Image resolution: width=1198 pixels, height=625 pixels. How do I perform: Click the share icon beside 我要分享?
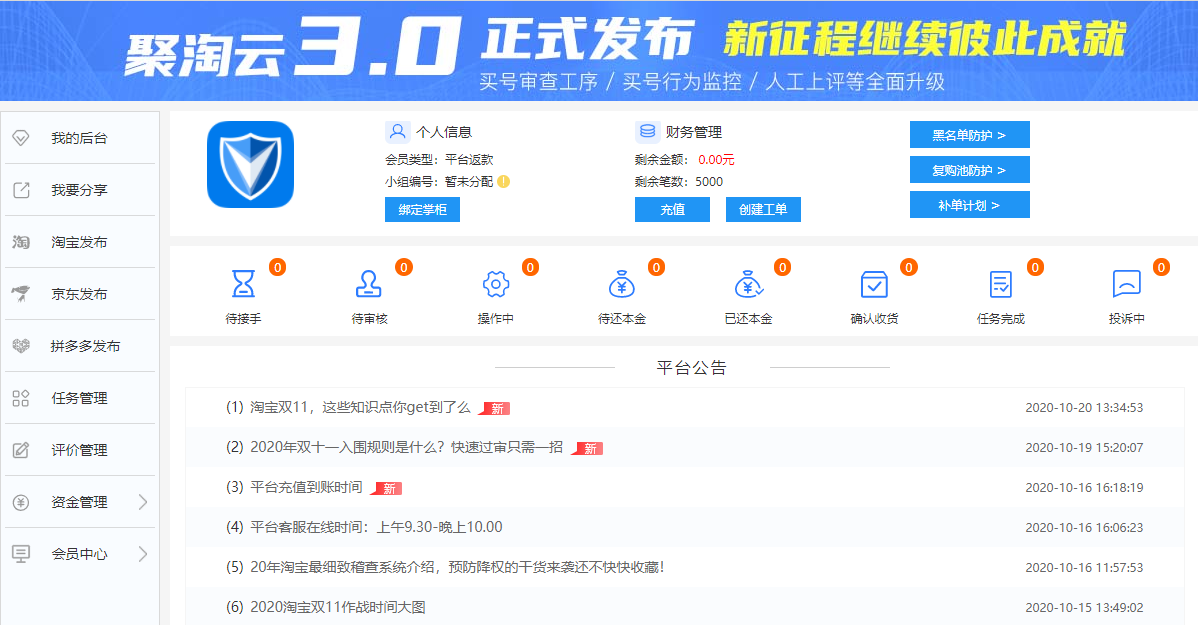[x=21, y=190]
